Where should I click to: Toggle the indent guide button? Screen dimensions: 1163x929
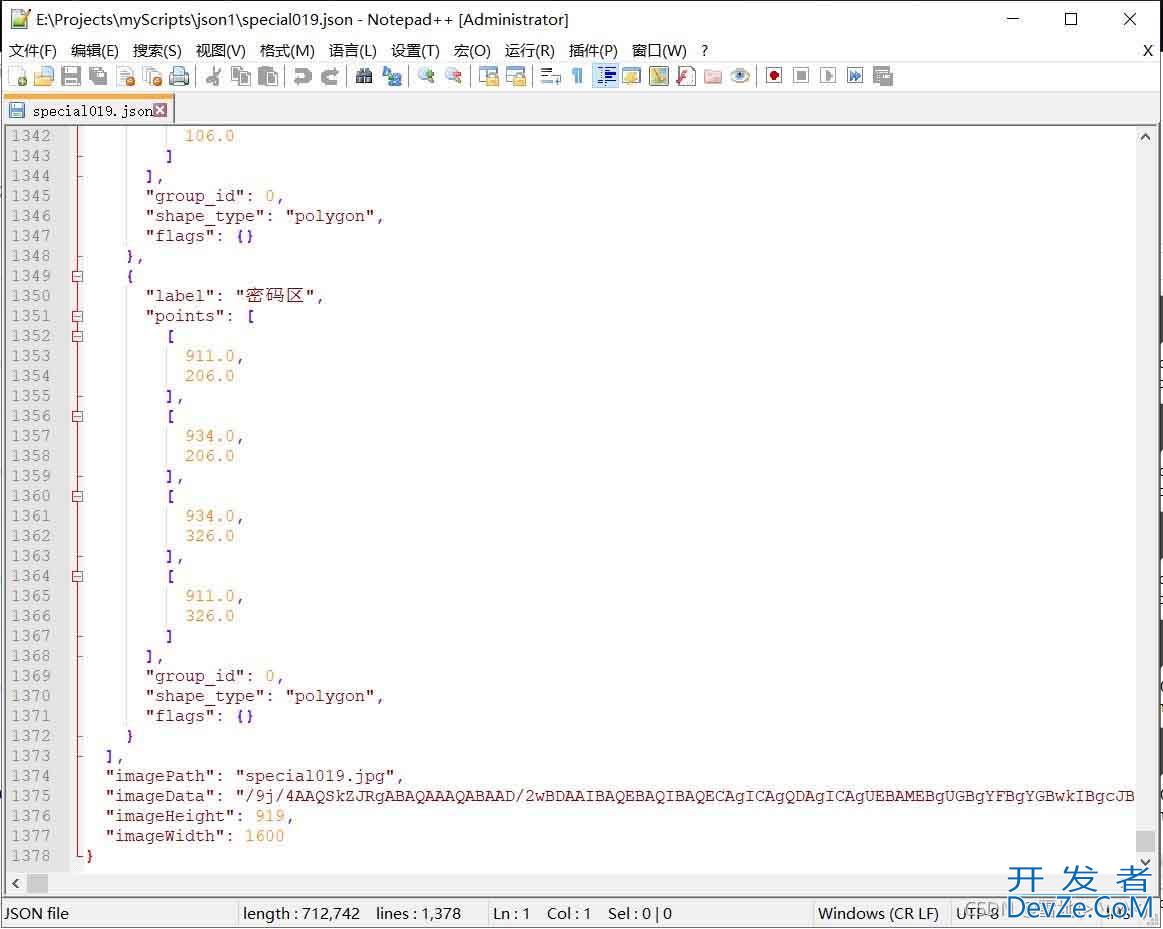click(x=605, y=76)
